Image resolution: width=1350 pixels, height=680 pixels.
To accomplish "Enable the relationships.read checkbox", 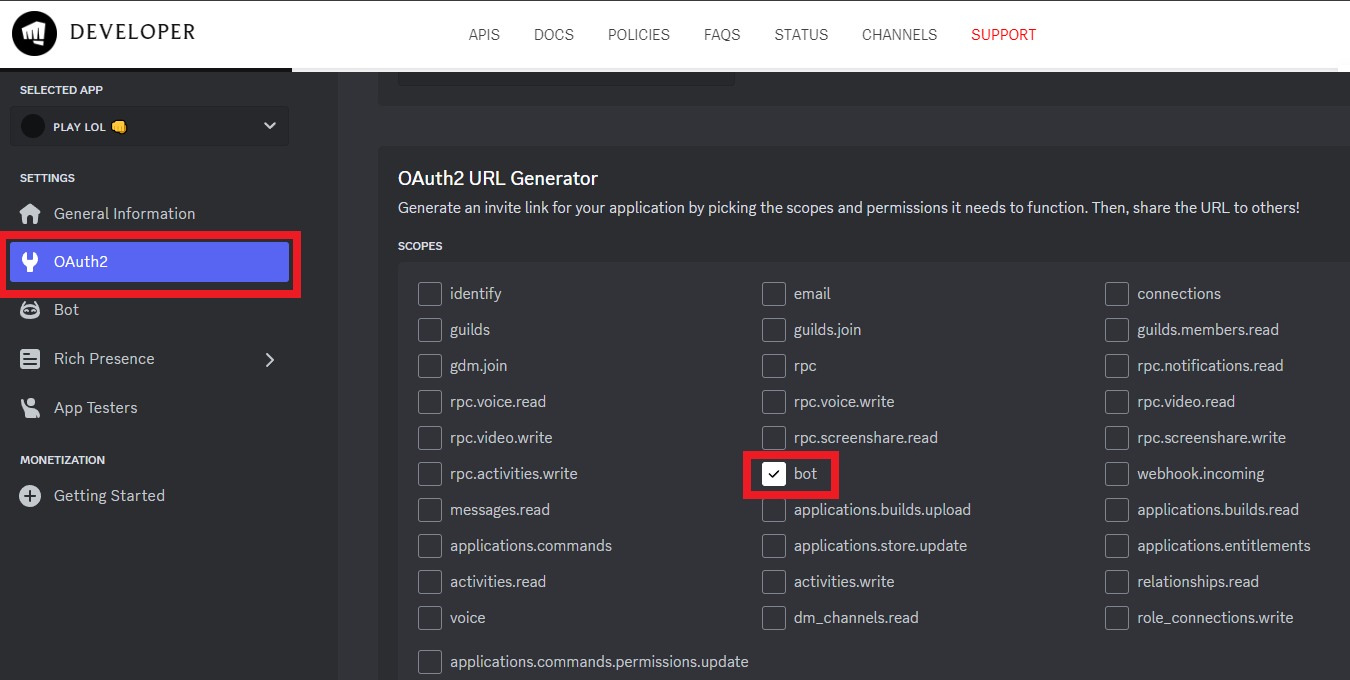I will coord(1117,582).
